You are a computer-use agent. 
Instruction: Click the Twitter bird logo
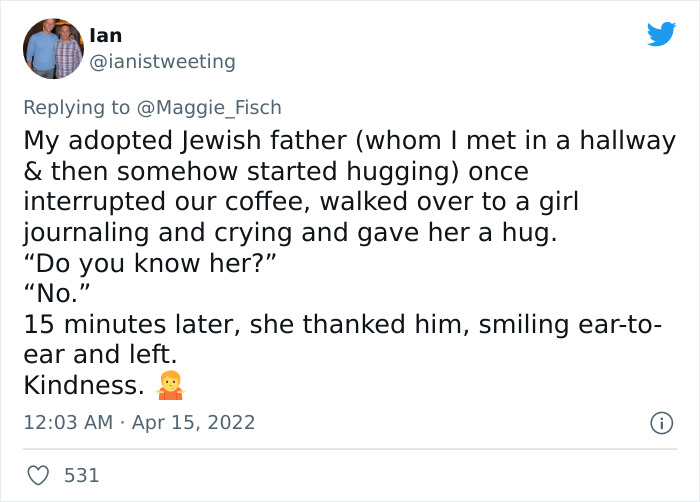[x=661, y=35]
